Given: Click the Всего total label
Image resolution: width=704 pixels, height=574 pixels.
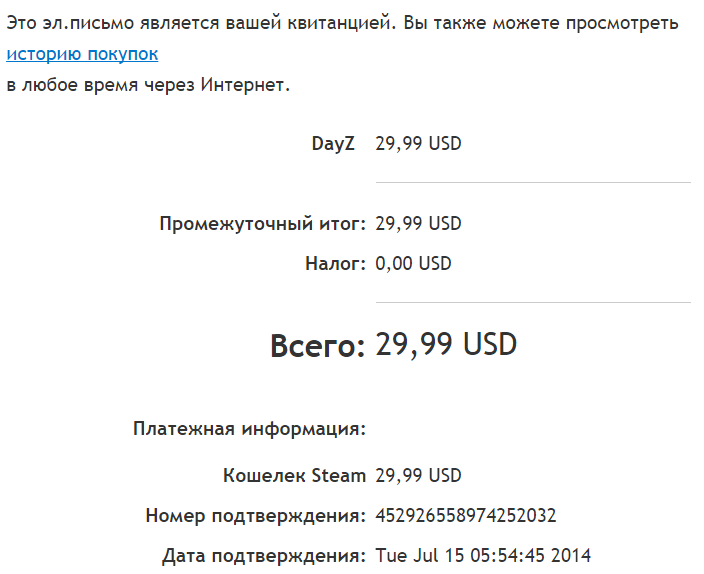Looking at the screenshot, I should coord(318,345).
